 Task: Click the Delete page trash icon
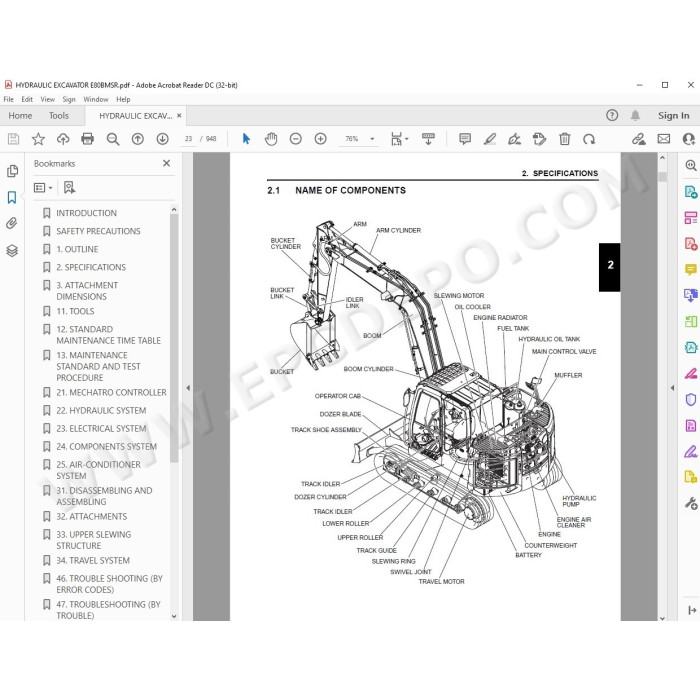pyautogui.click(x=564, y=139)
